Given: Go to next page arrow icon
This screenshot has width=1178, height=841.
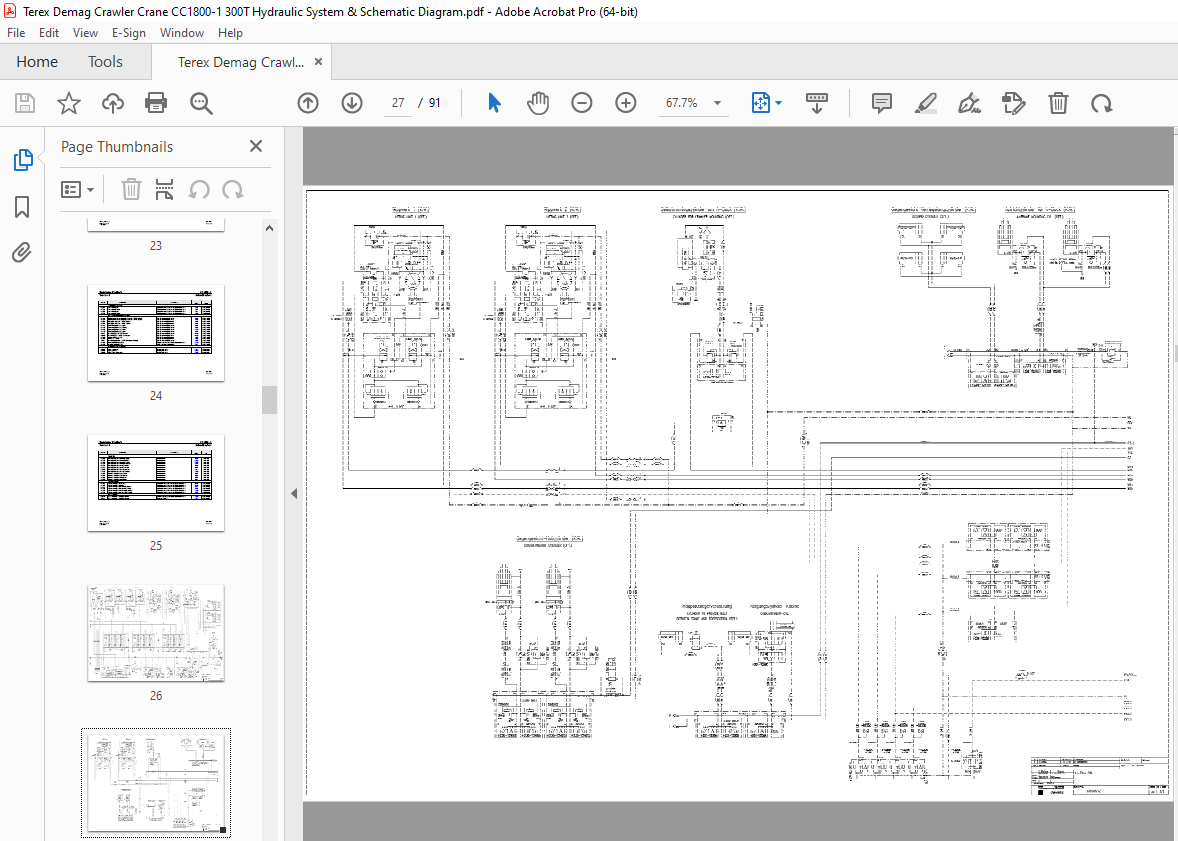Looking at the screenshot, I should pyautogui.click(x=352, y=103).
